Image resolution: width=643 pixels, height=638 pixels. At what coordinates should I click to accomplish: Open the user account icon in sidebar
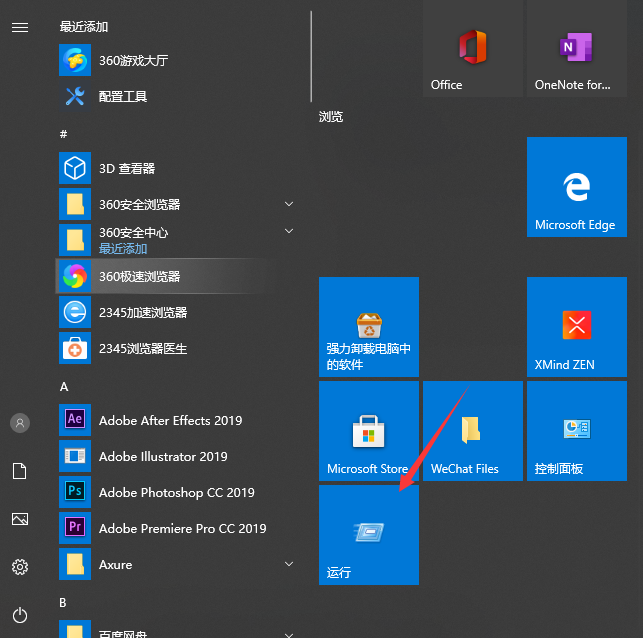pos(20,423)
